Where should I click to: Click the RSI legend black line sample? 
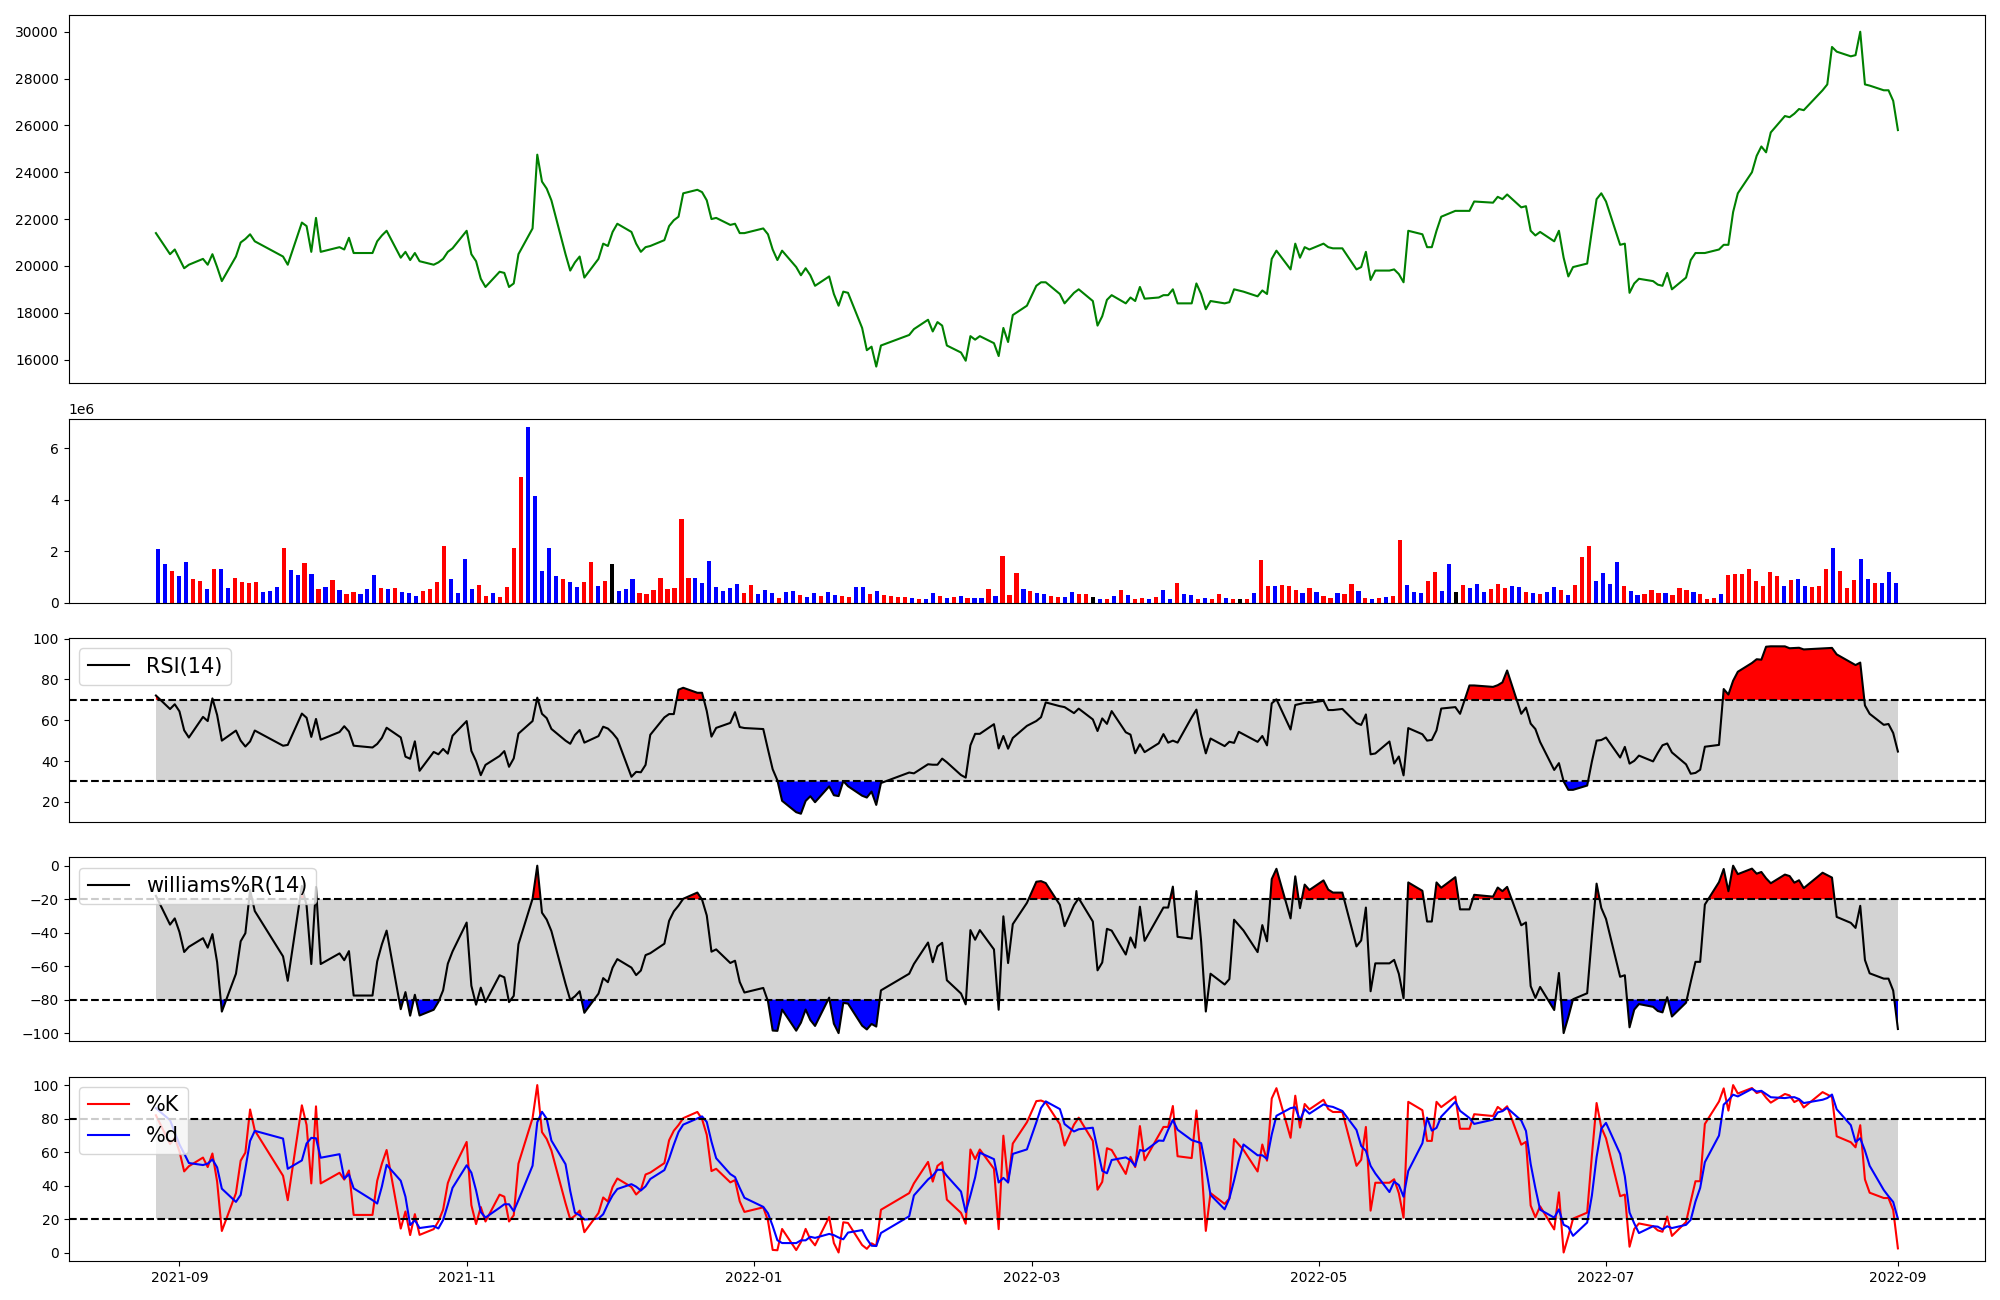coord(110,666)
